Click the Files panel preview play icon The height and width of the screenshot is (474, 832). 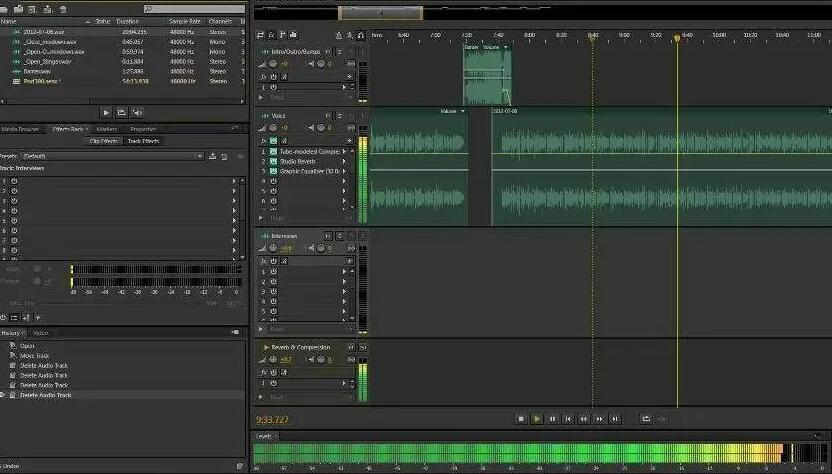pyautogui.click(x=106, y=112)
